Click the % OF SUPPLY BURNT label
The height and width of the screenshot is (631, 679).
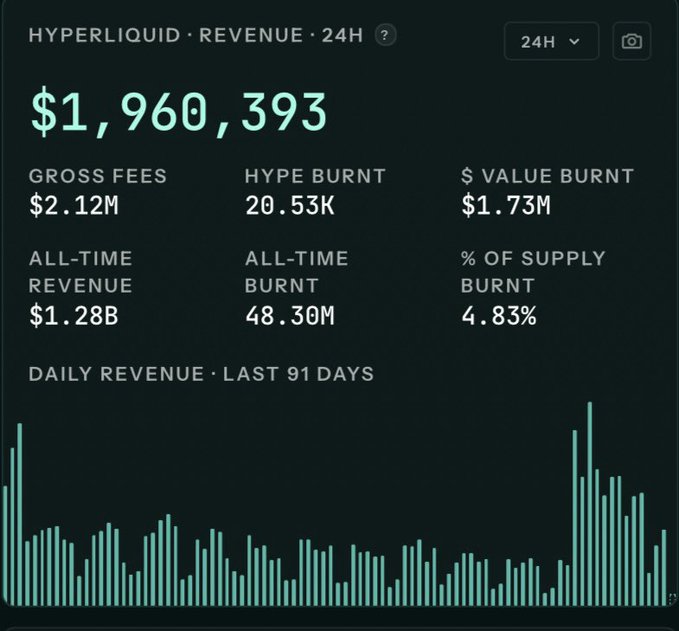click(533, 272)
